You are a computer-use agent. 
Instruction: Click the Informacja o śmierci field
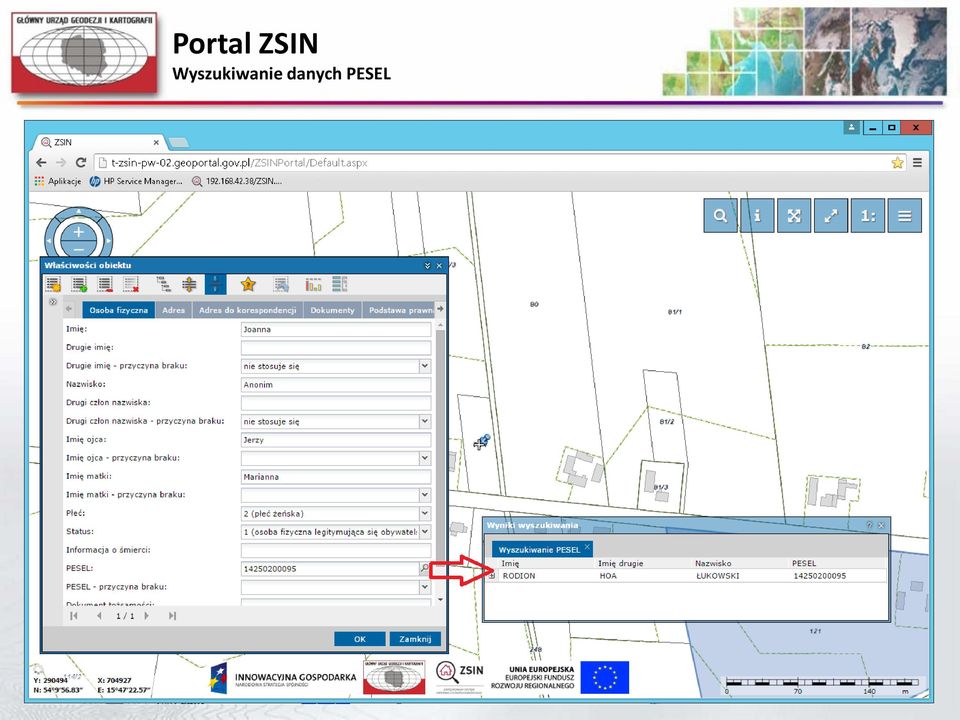pos(336,550)
